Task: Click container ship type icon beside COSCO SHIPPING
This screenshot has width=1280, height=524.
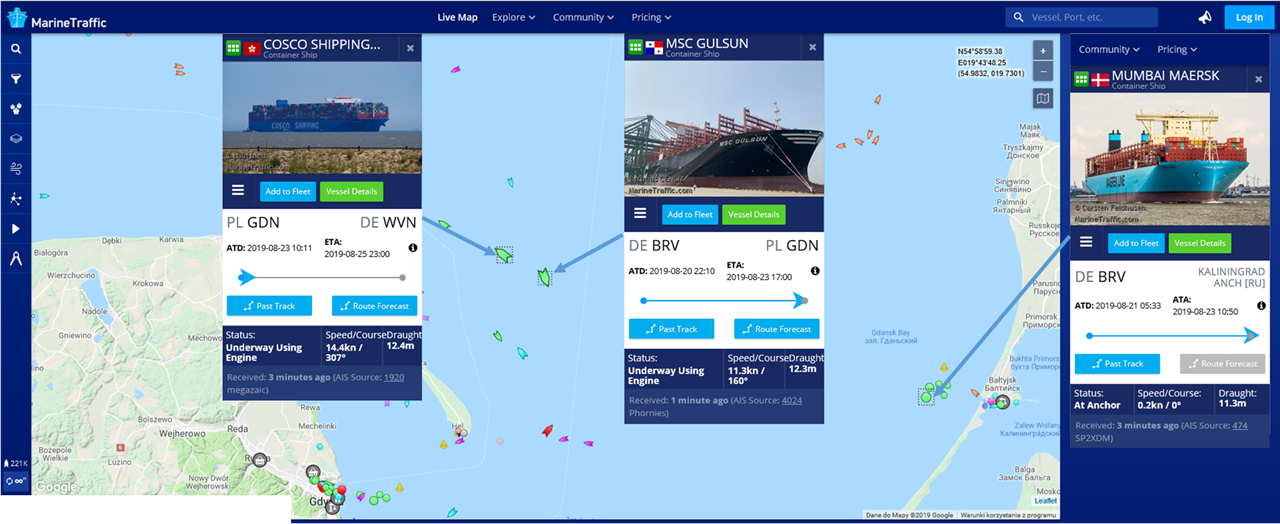Action: [x=234, y=47]
